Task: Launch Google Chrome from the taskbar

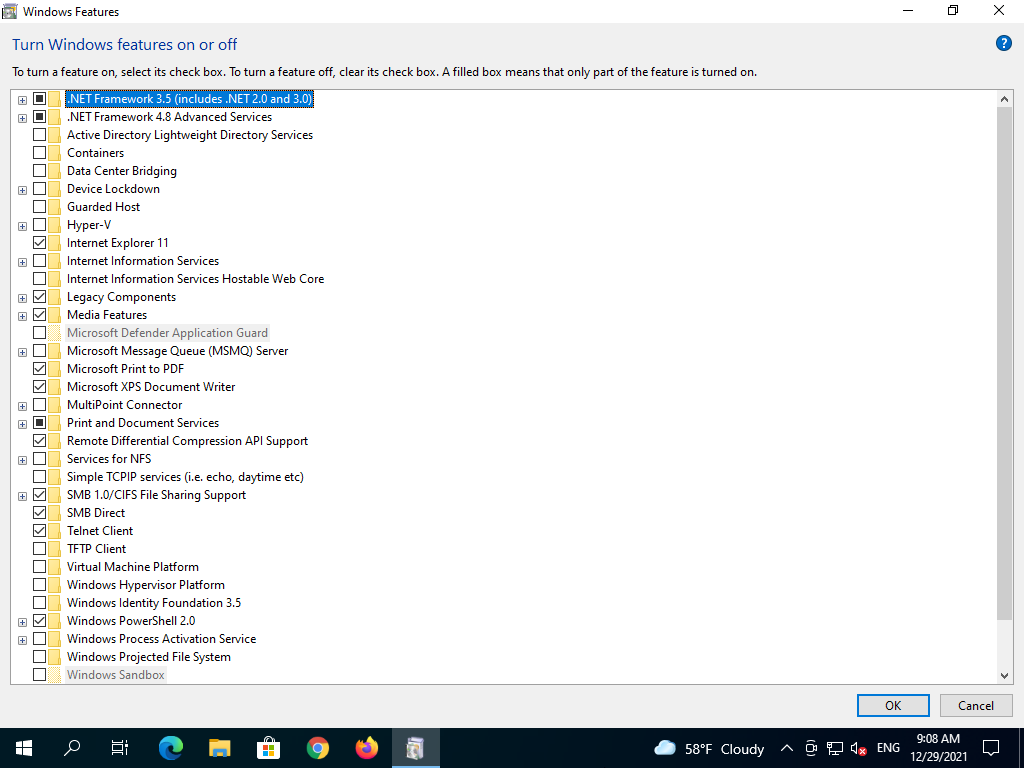Action: pyautogui.click(x=318, y=748)
